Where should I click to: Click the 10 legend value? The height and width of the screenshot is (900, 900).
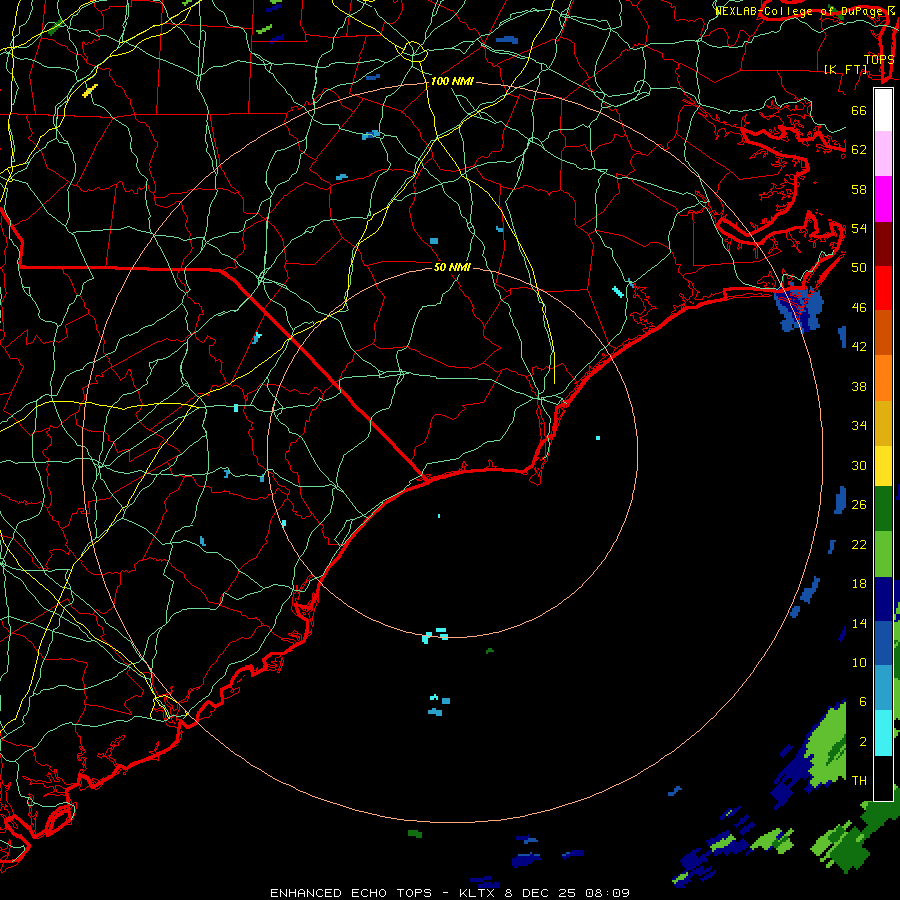[859, 662]
